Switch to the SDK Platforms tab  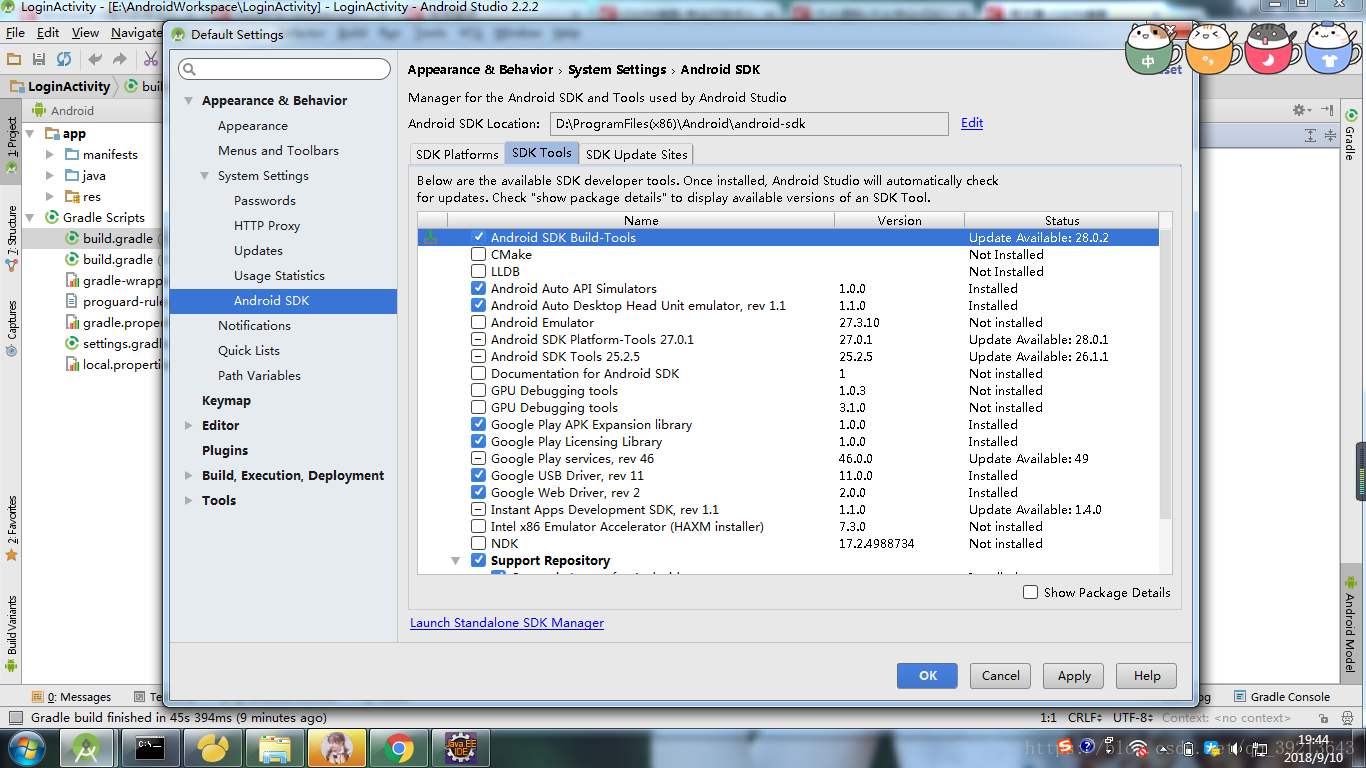456,154
